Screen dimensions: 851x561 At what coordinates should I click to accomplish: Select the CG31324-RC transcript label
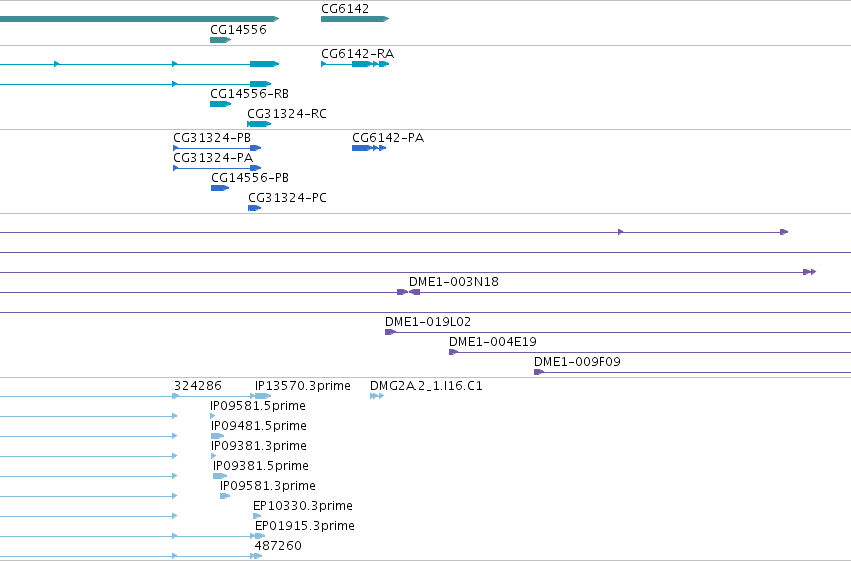[x=287, y=114]
